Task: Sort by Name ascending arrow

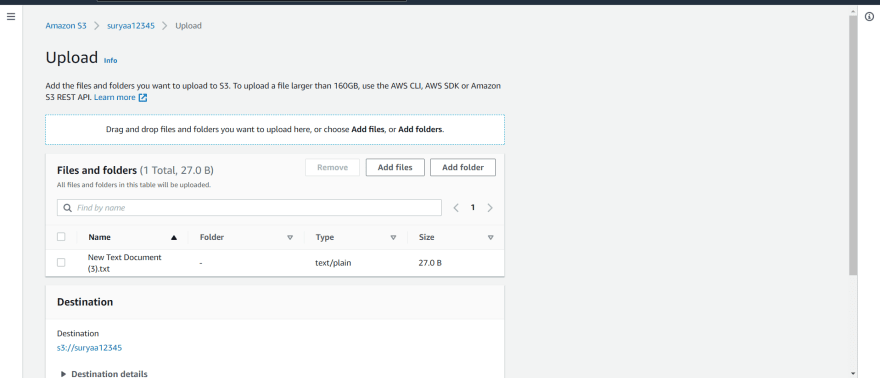Action: [x=173, y=237]
